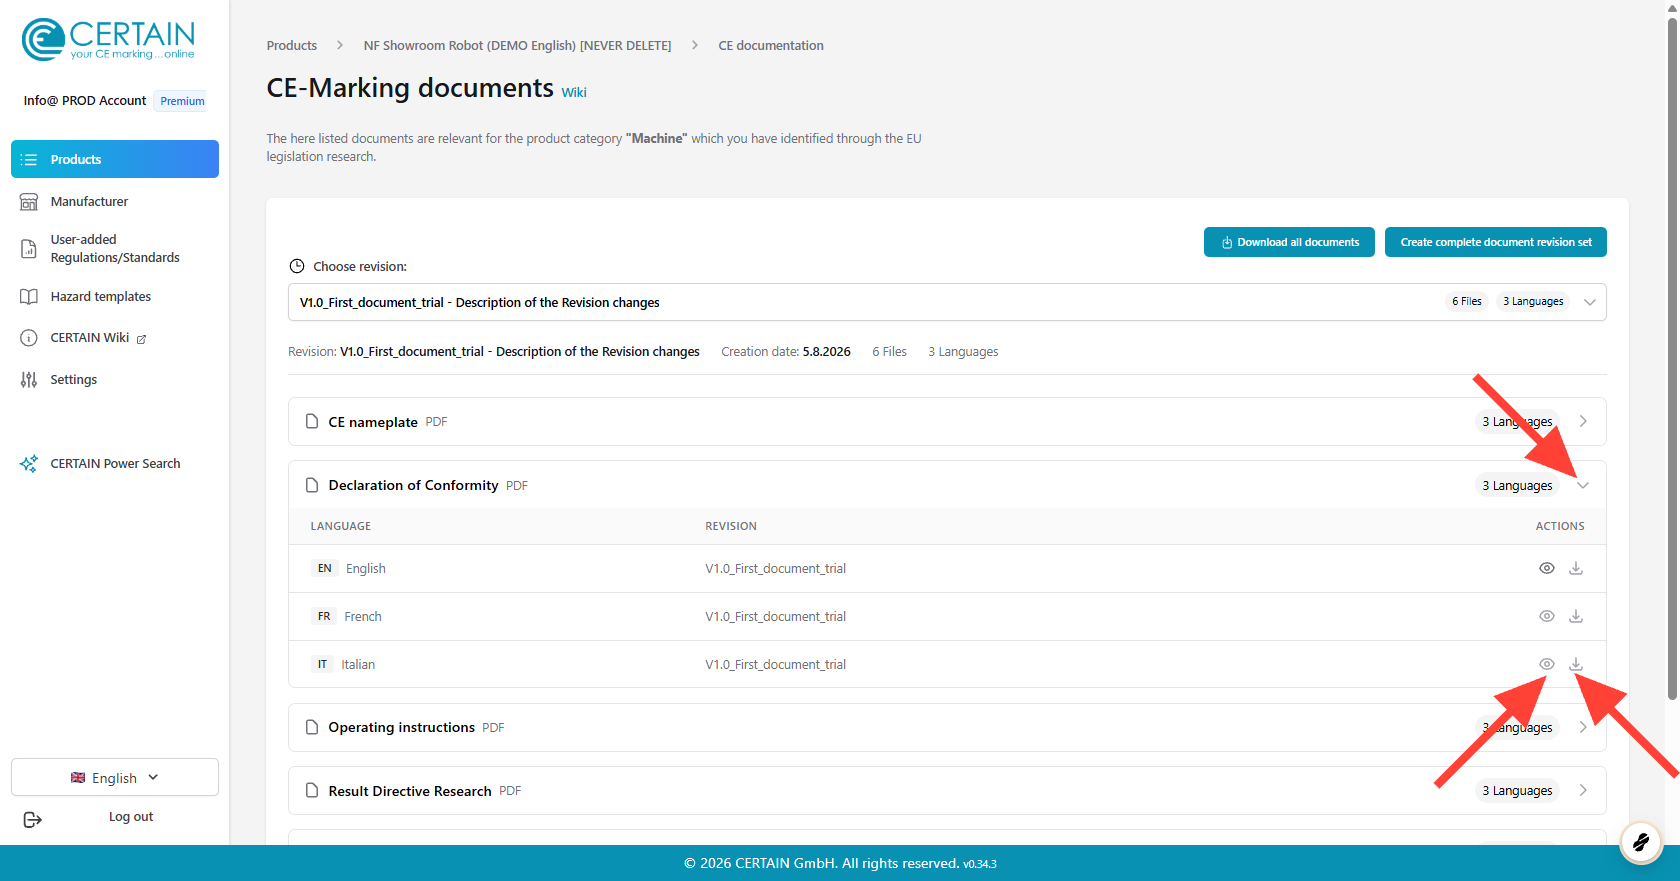Screen dimensions: 1680x881
Task: Open the floating help widget icon
Action: click(x=1641, y=843)
